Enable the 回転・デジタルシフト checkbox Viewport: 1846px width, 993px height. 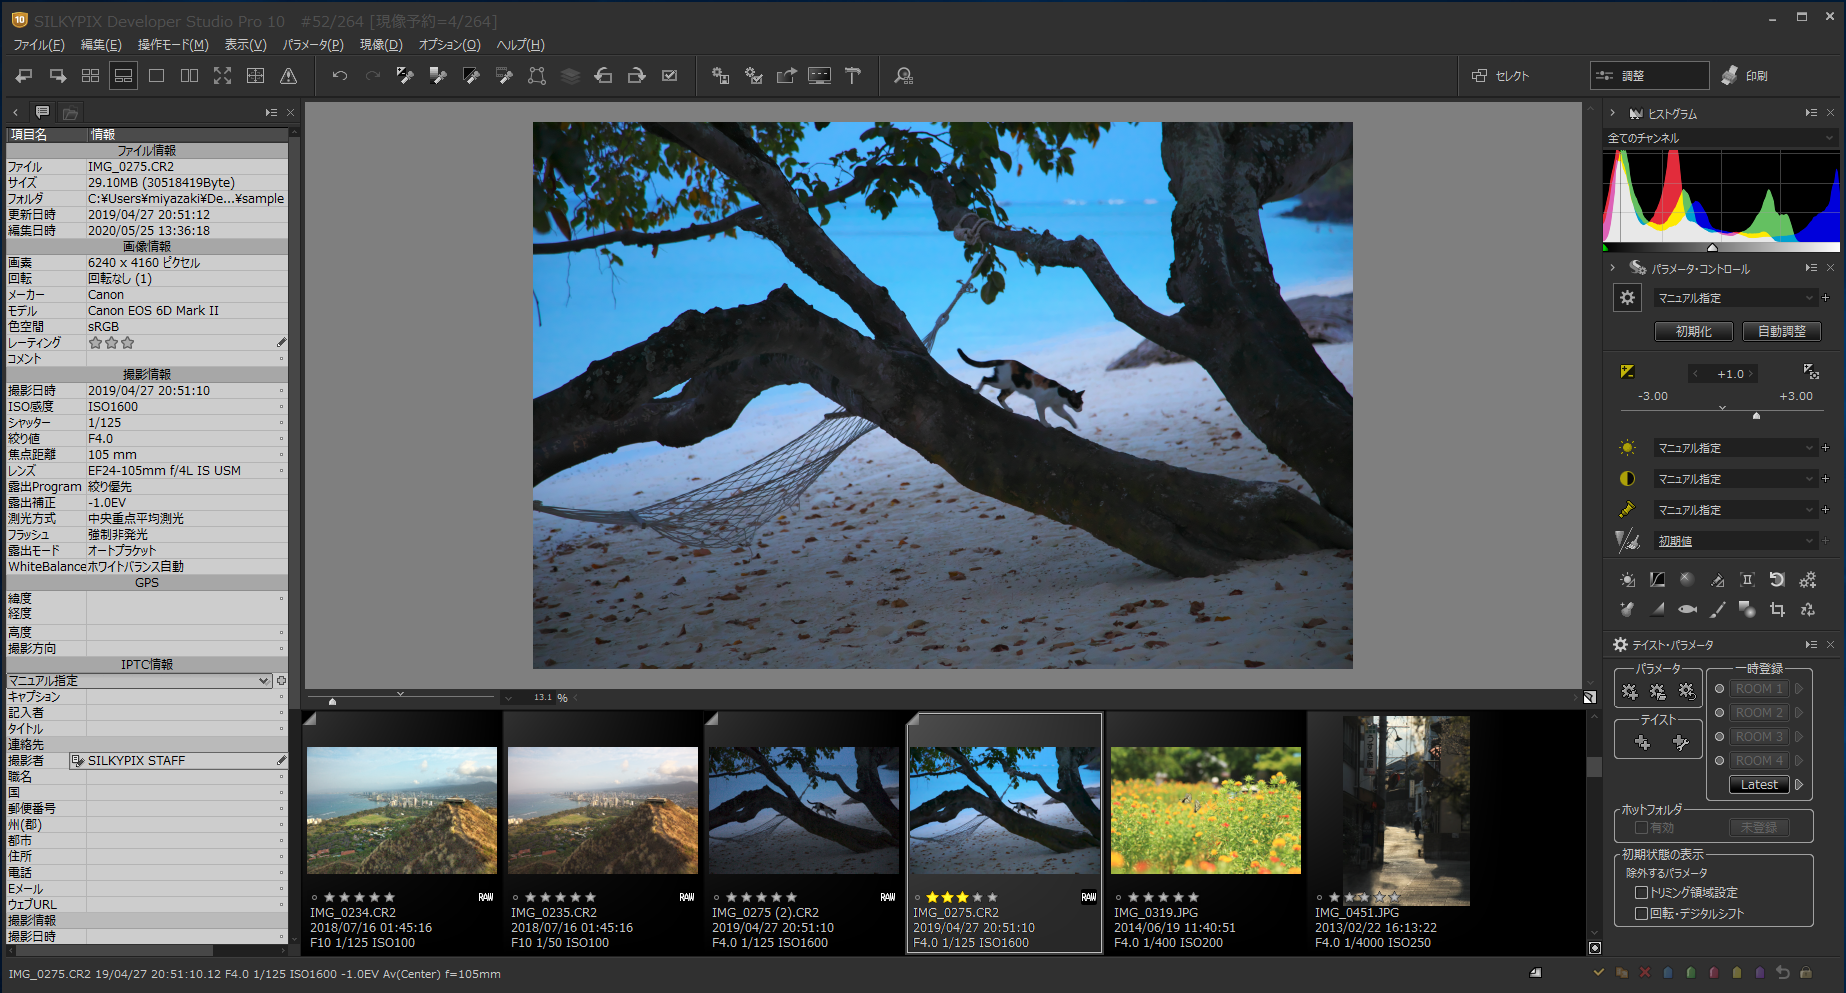pyautogui.click(x=1641, y=913)
